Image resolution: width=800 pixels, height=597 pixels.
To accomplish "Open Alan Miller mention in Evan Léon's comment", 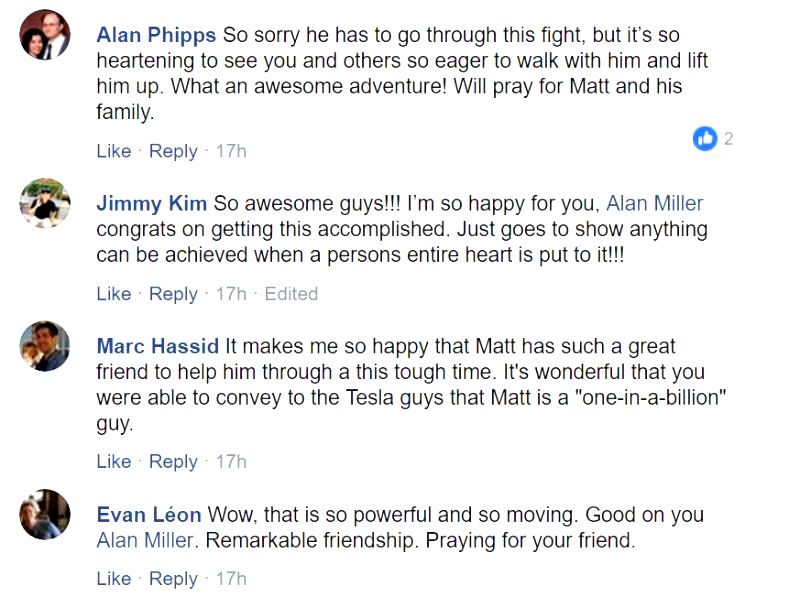I will pos(144,542).
